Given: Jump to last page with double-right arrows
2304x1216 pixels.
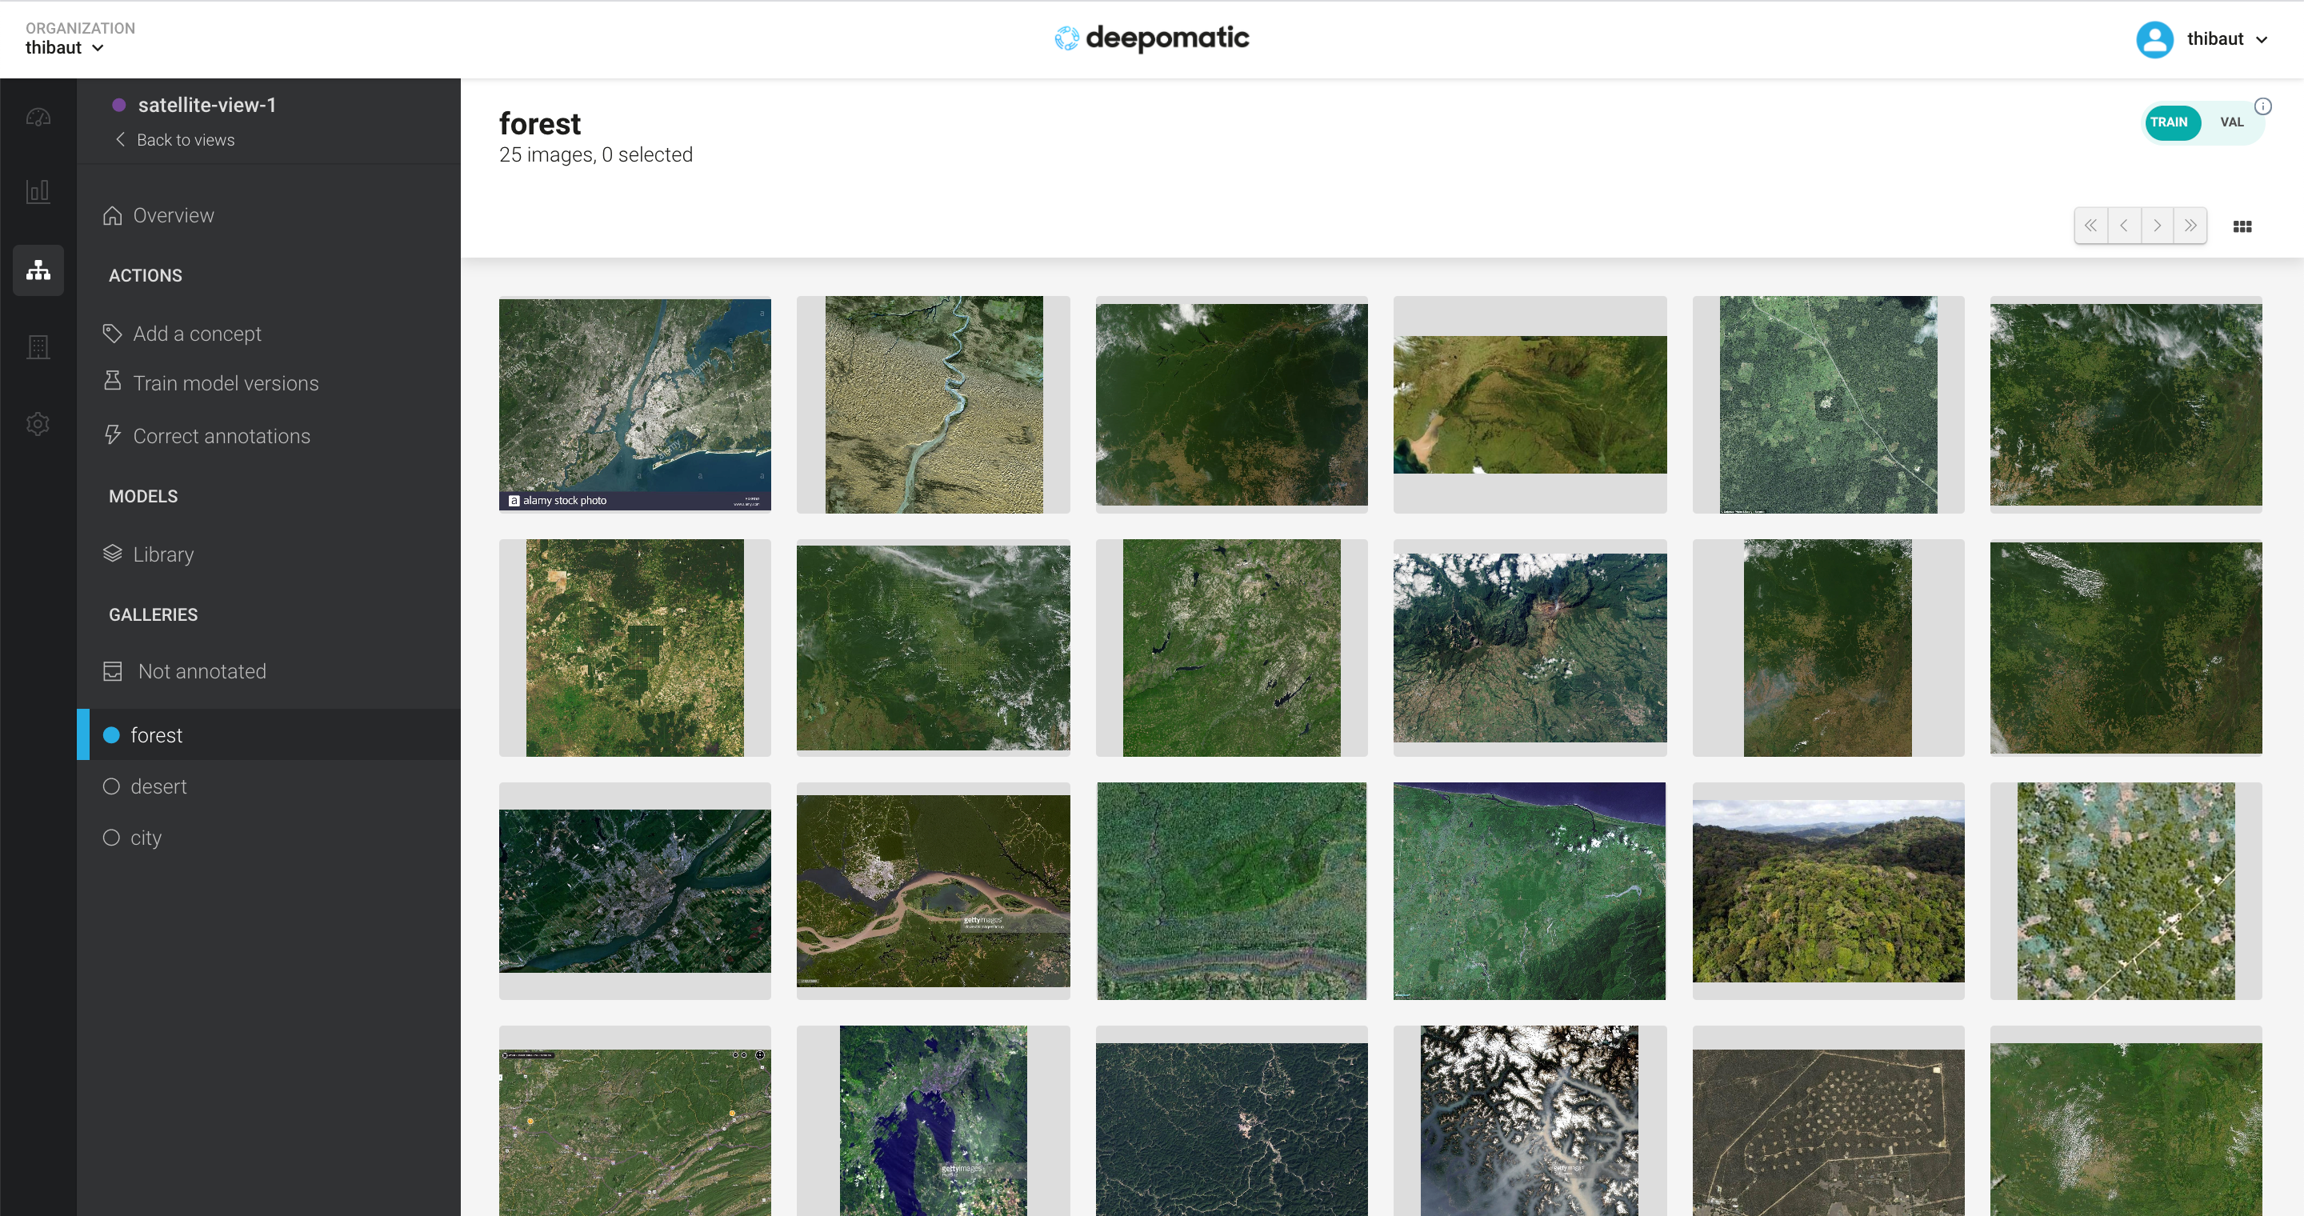Looking at the screenshot, I should tap(2190, 226).
